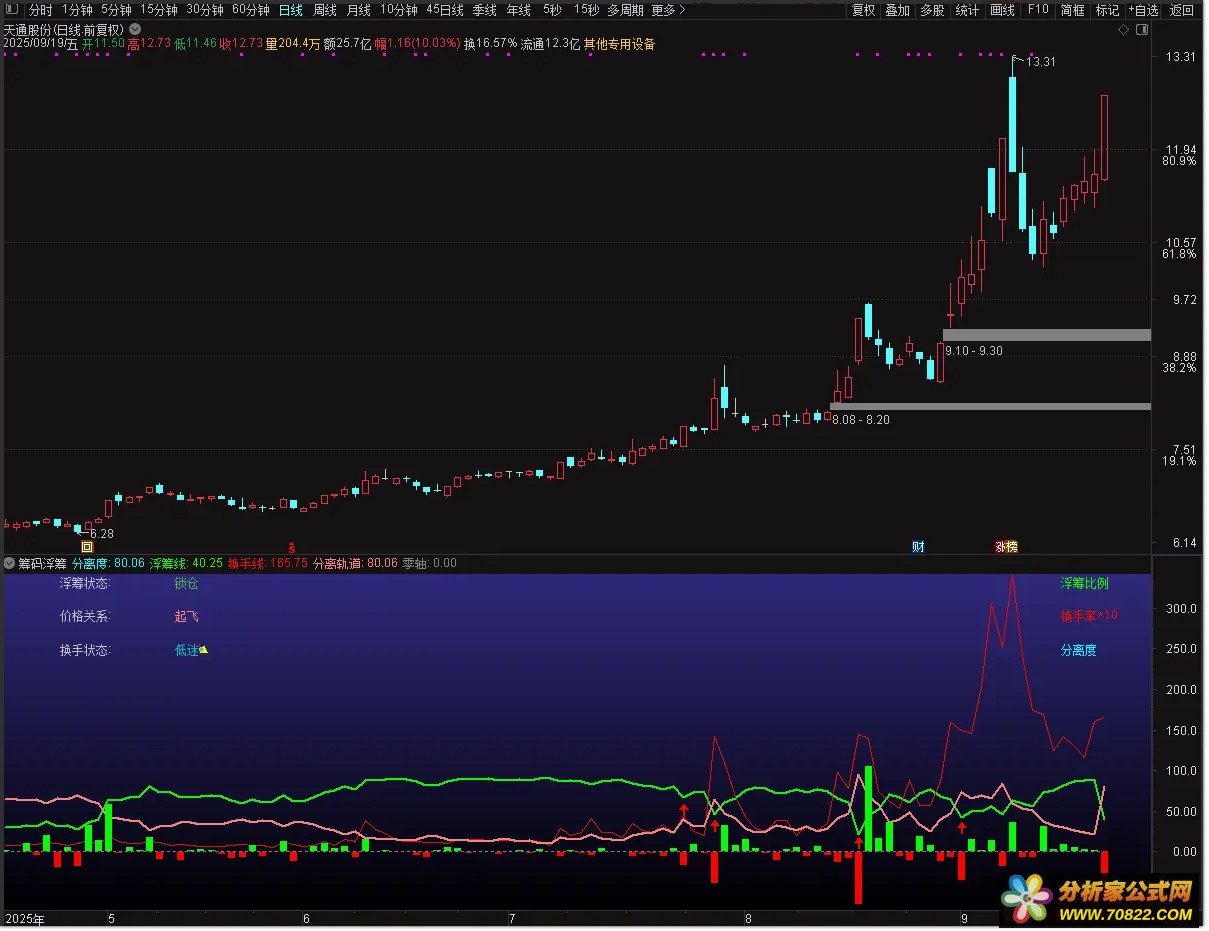Expand the 更多 periods list
Image resolution: width=1209 pixels, height=931 pixels.
click(668, 10)
